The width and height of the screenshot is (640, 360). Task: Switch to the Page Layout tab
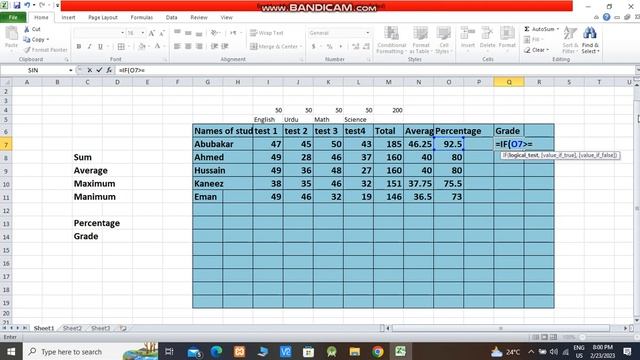click(103, 18)
